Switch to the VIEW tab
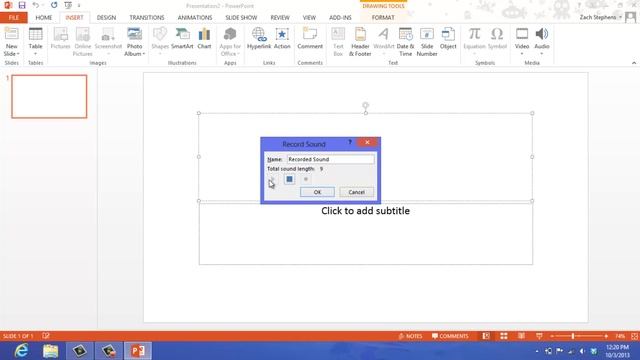The height and width of the screenshot is (360, 640). coord(309,18)
